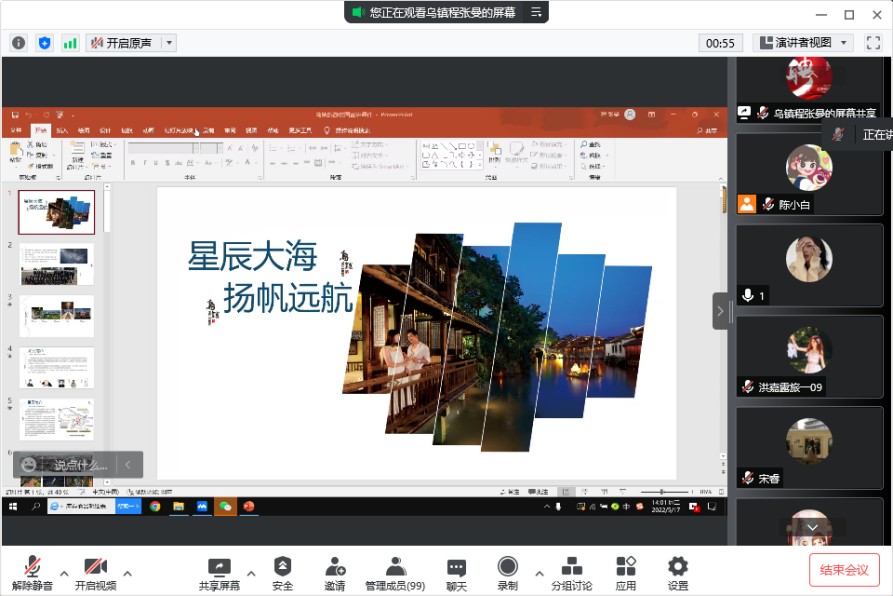Click the 邀请 invite icon
Screen dimensions: 893x596
[335, 573]
